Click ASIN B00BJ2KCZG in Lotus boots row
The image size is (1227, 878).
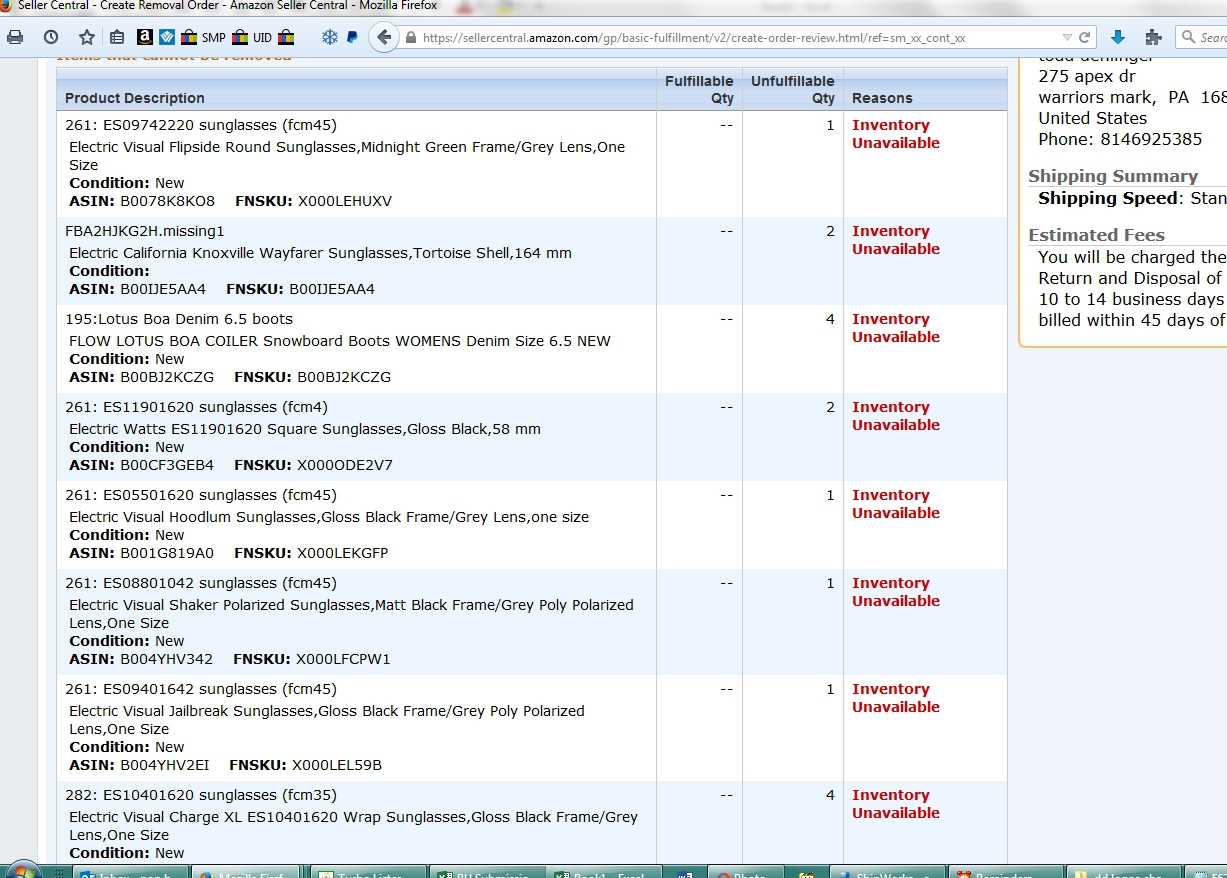tap(167, 377)
